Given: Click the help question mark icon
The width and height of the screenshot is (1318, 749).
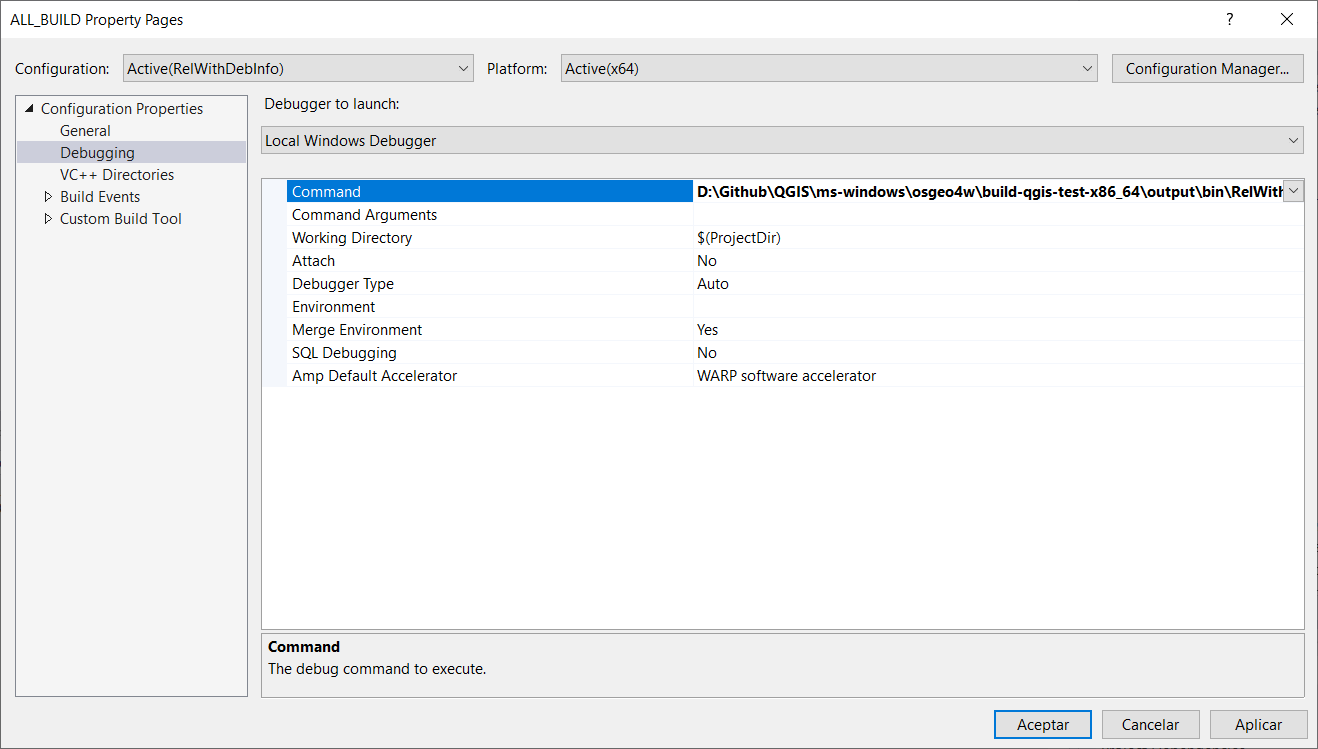Looking at the screenshot, I should [x=1229, y=19].
